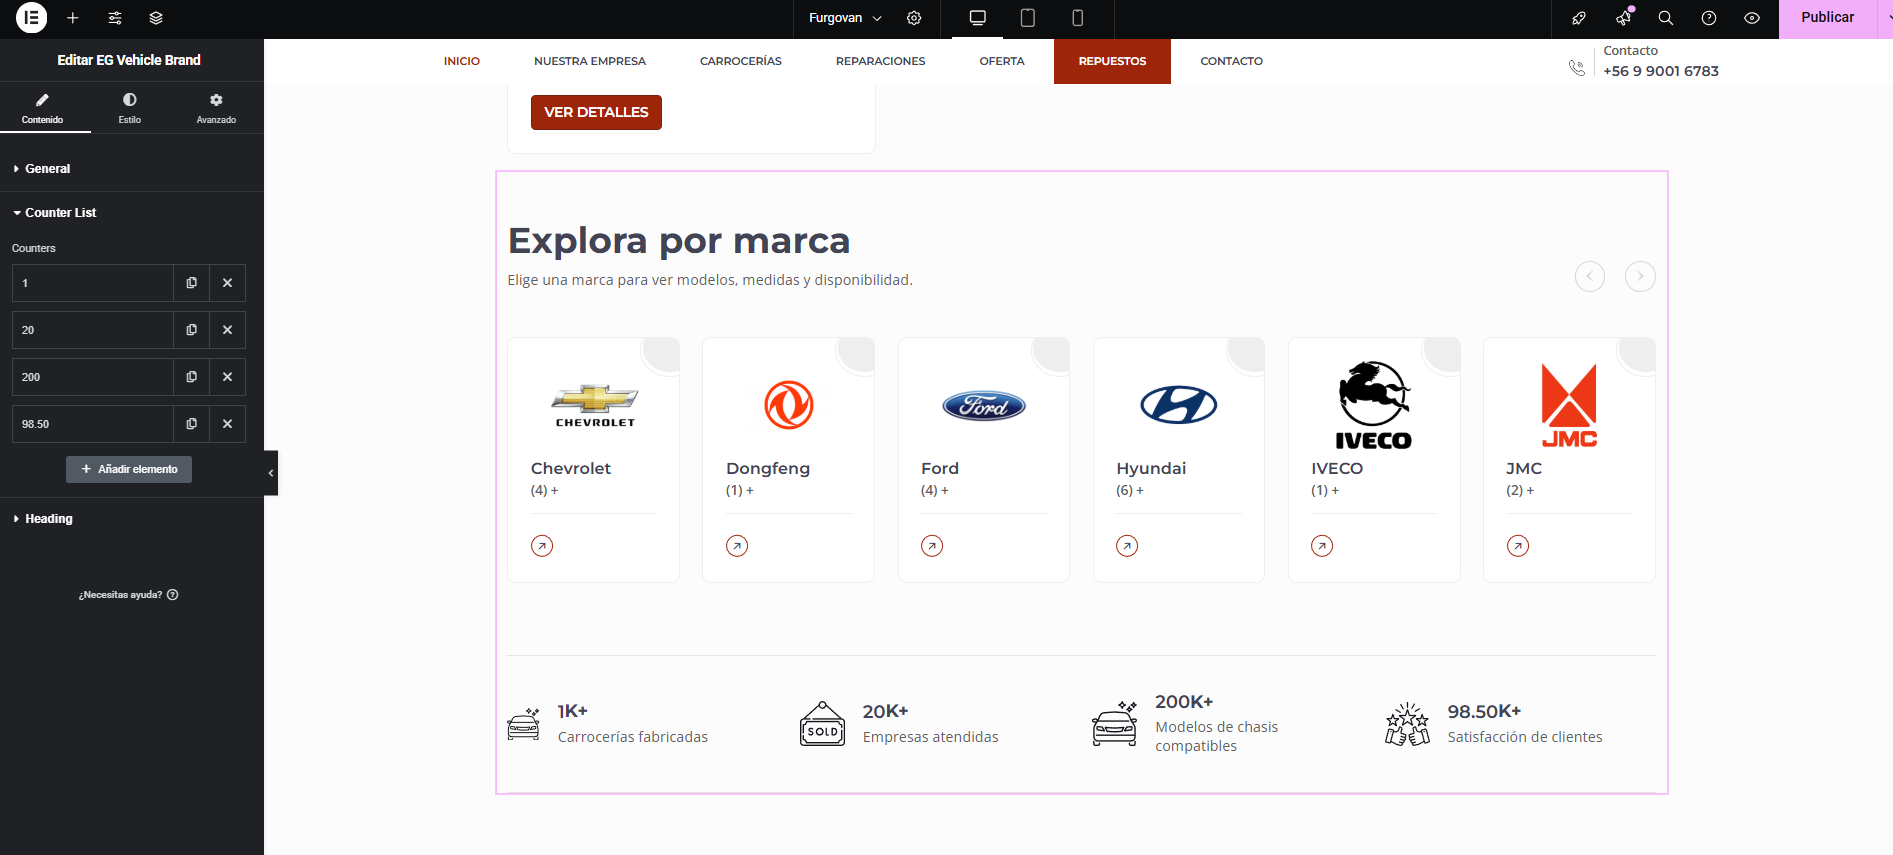This screenshot has height=855, width=1893.
Task: Open the what's new notifications icon
Action: 1623,18
